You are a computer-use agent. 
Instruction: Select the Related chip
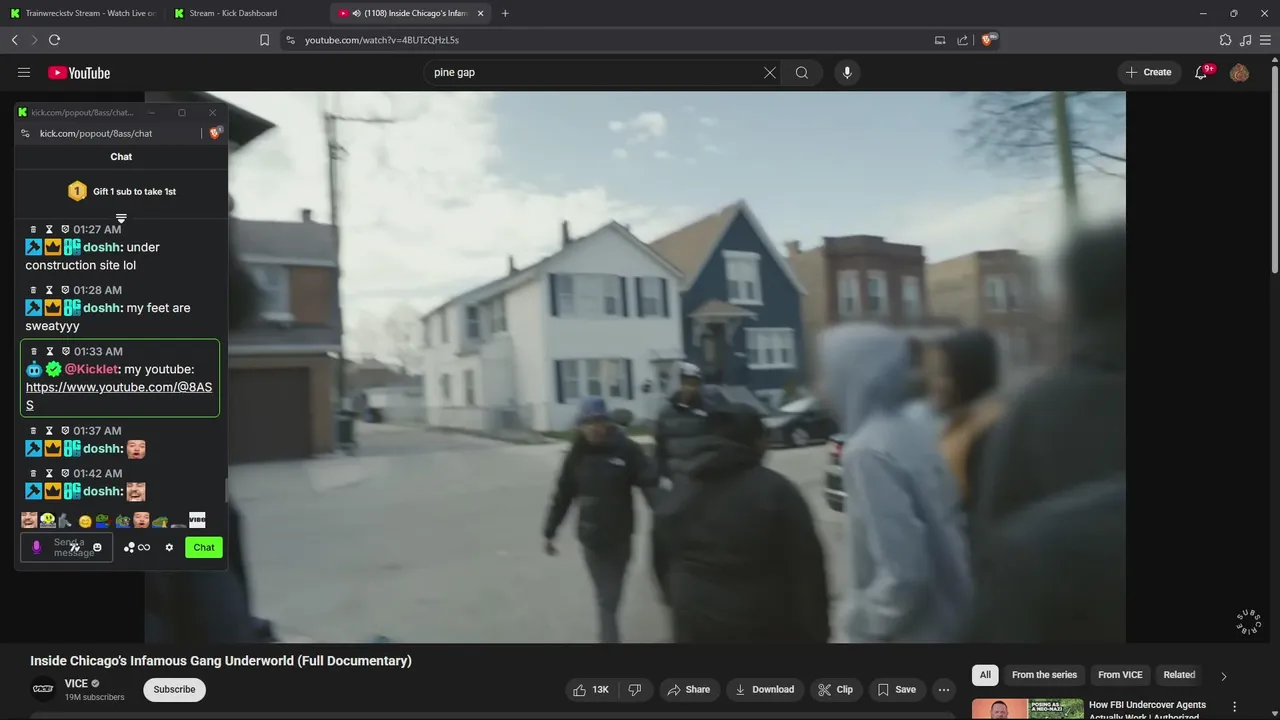click(x=1179, y=675)
